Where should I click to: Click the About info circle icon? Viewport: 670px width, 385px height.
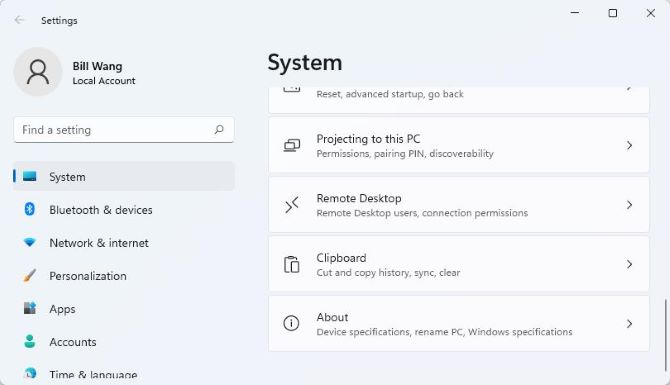(291, 323)
